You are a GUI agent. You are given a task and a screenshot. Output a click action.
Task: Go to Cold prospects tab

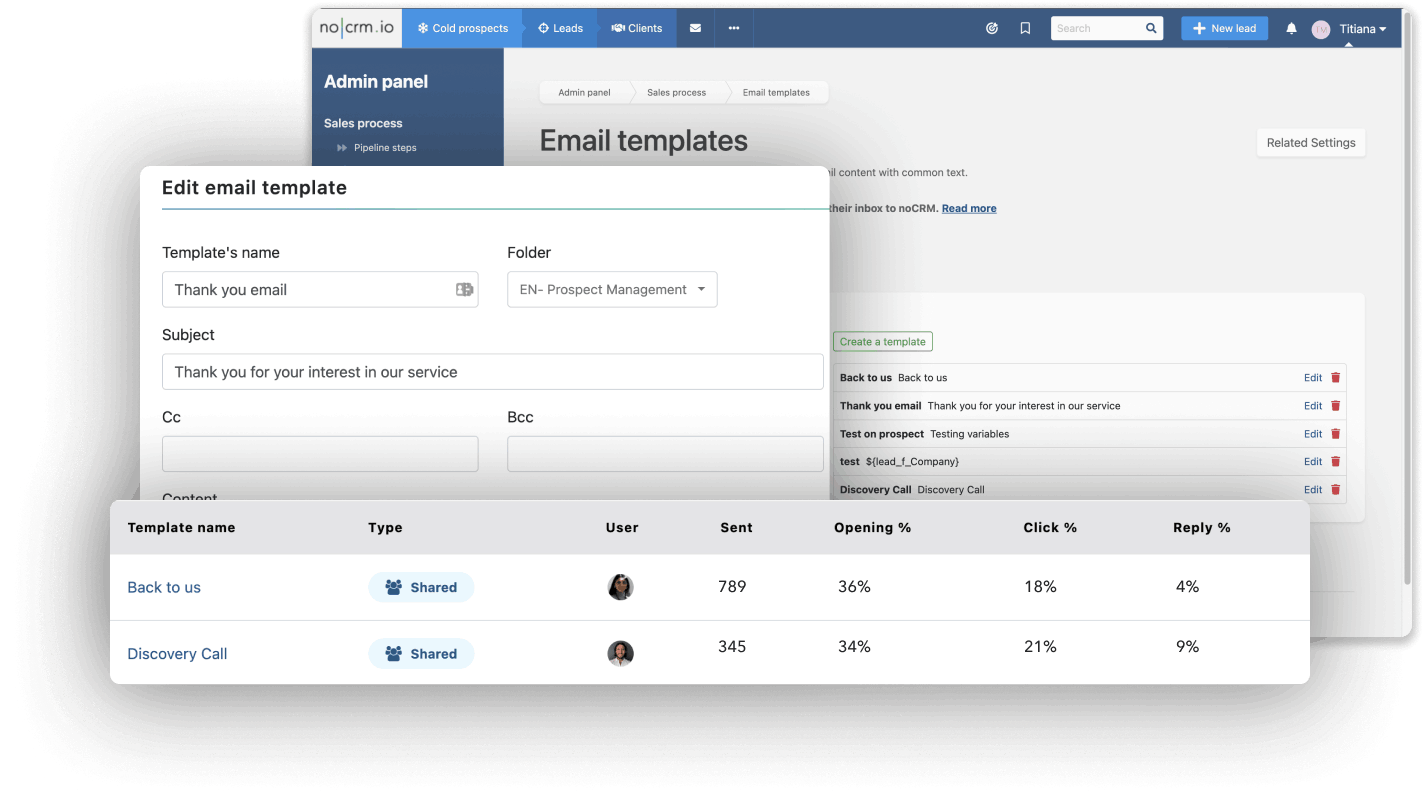click(462, 28)
